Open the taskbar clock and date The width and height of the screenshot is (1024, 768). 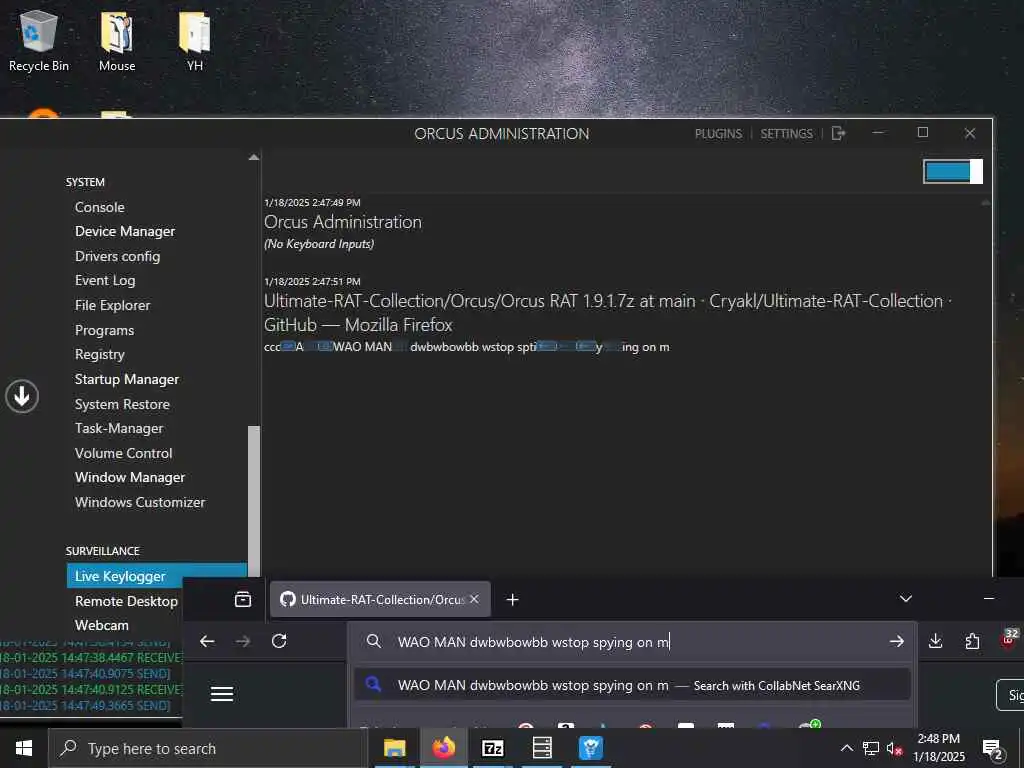pos(938,748)
